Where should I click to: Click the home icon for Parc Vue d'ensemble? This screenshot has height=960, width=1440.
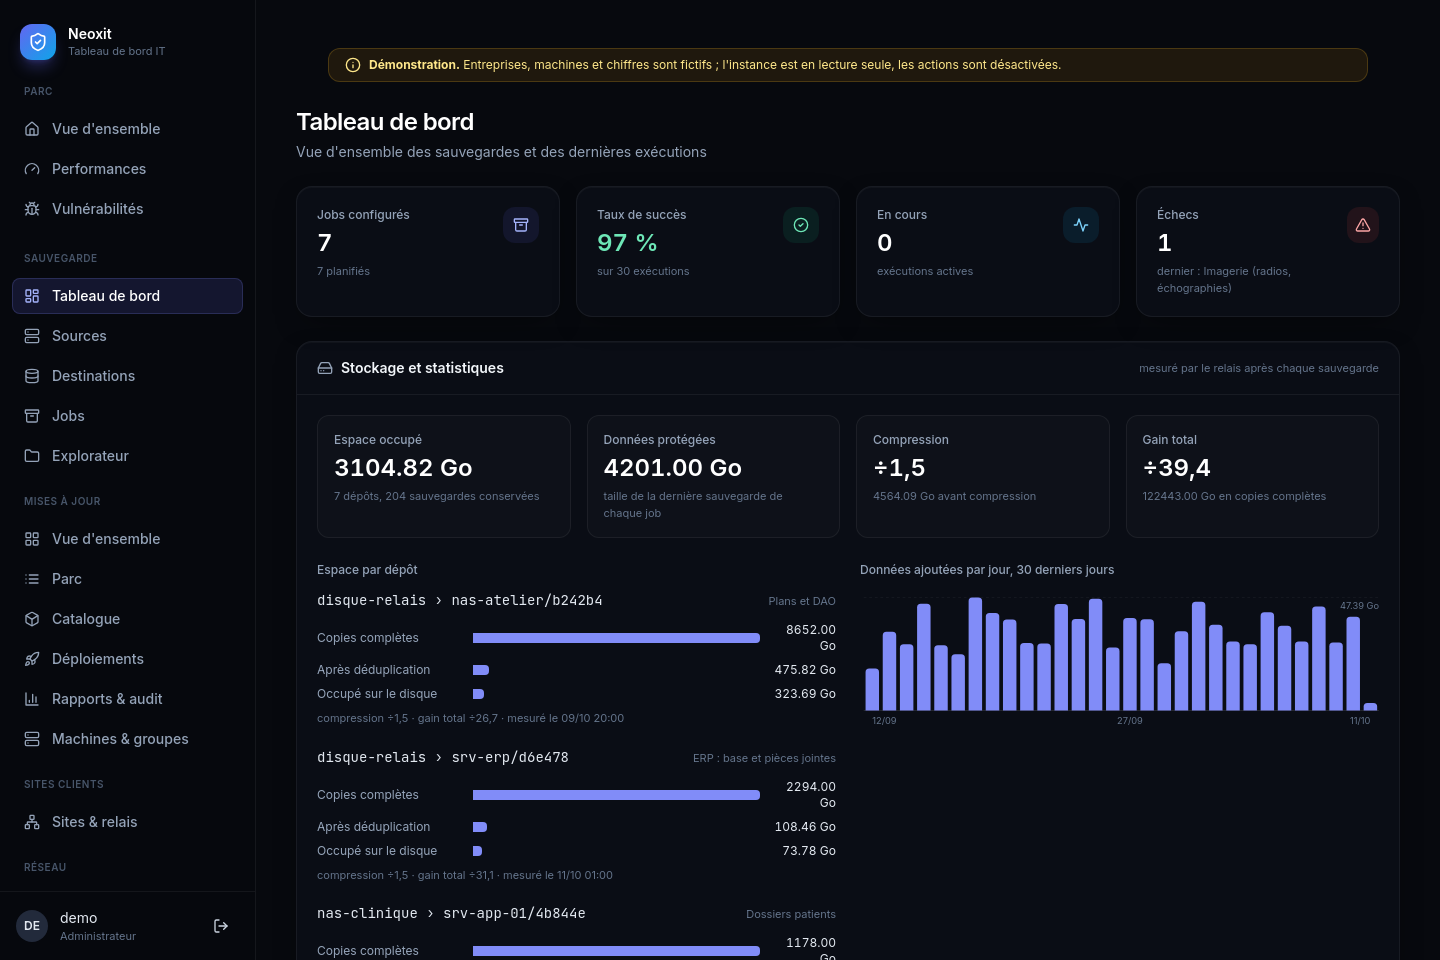tap(32, 129)
